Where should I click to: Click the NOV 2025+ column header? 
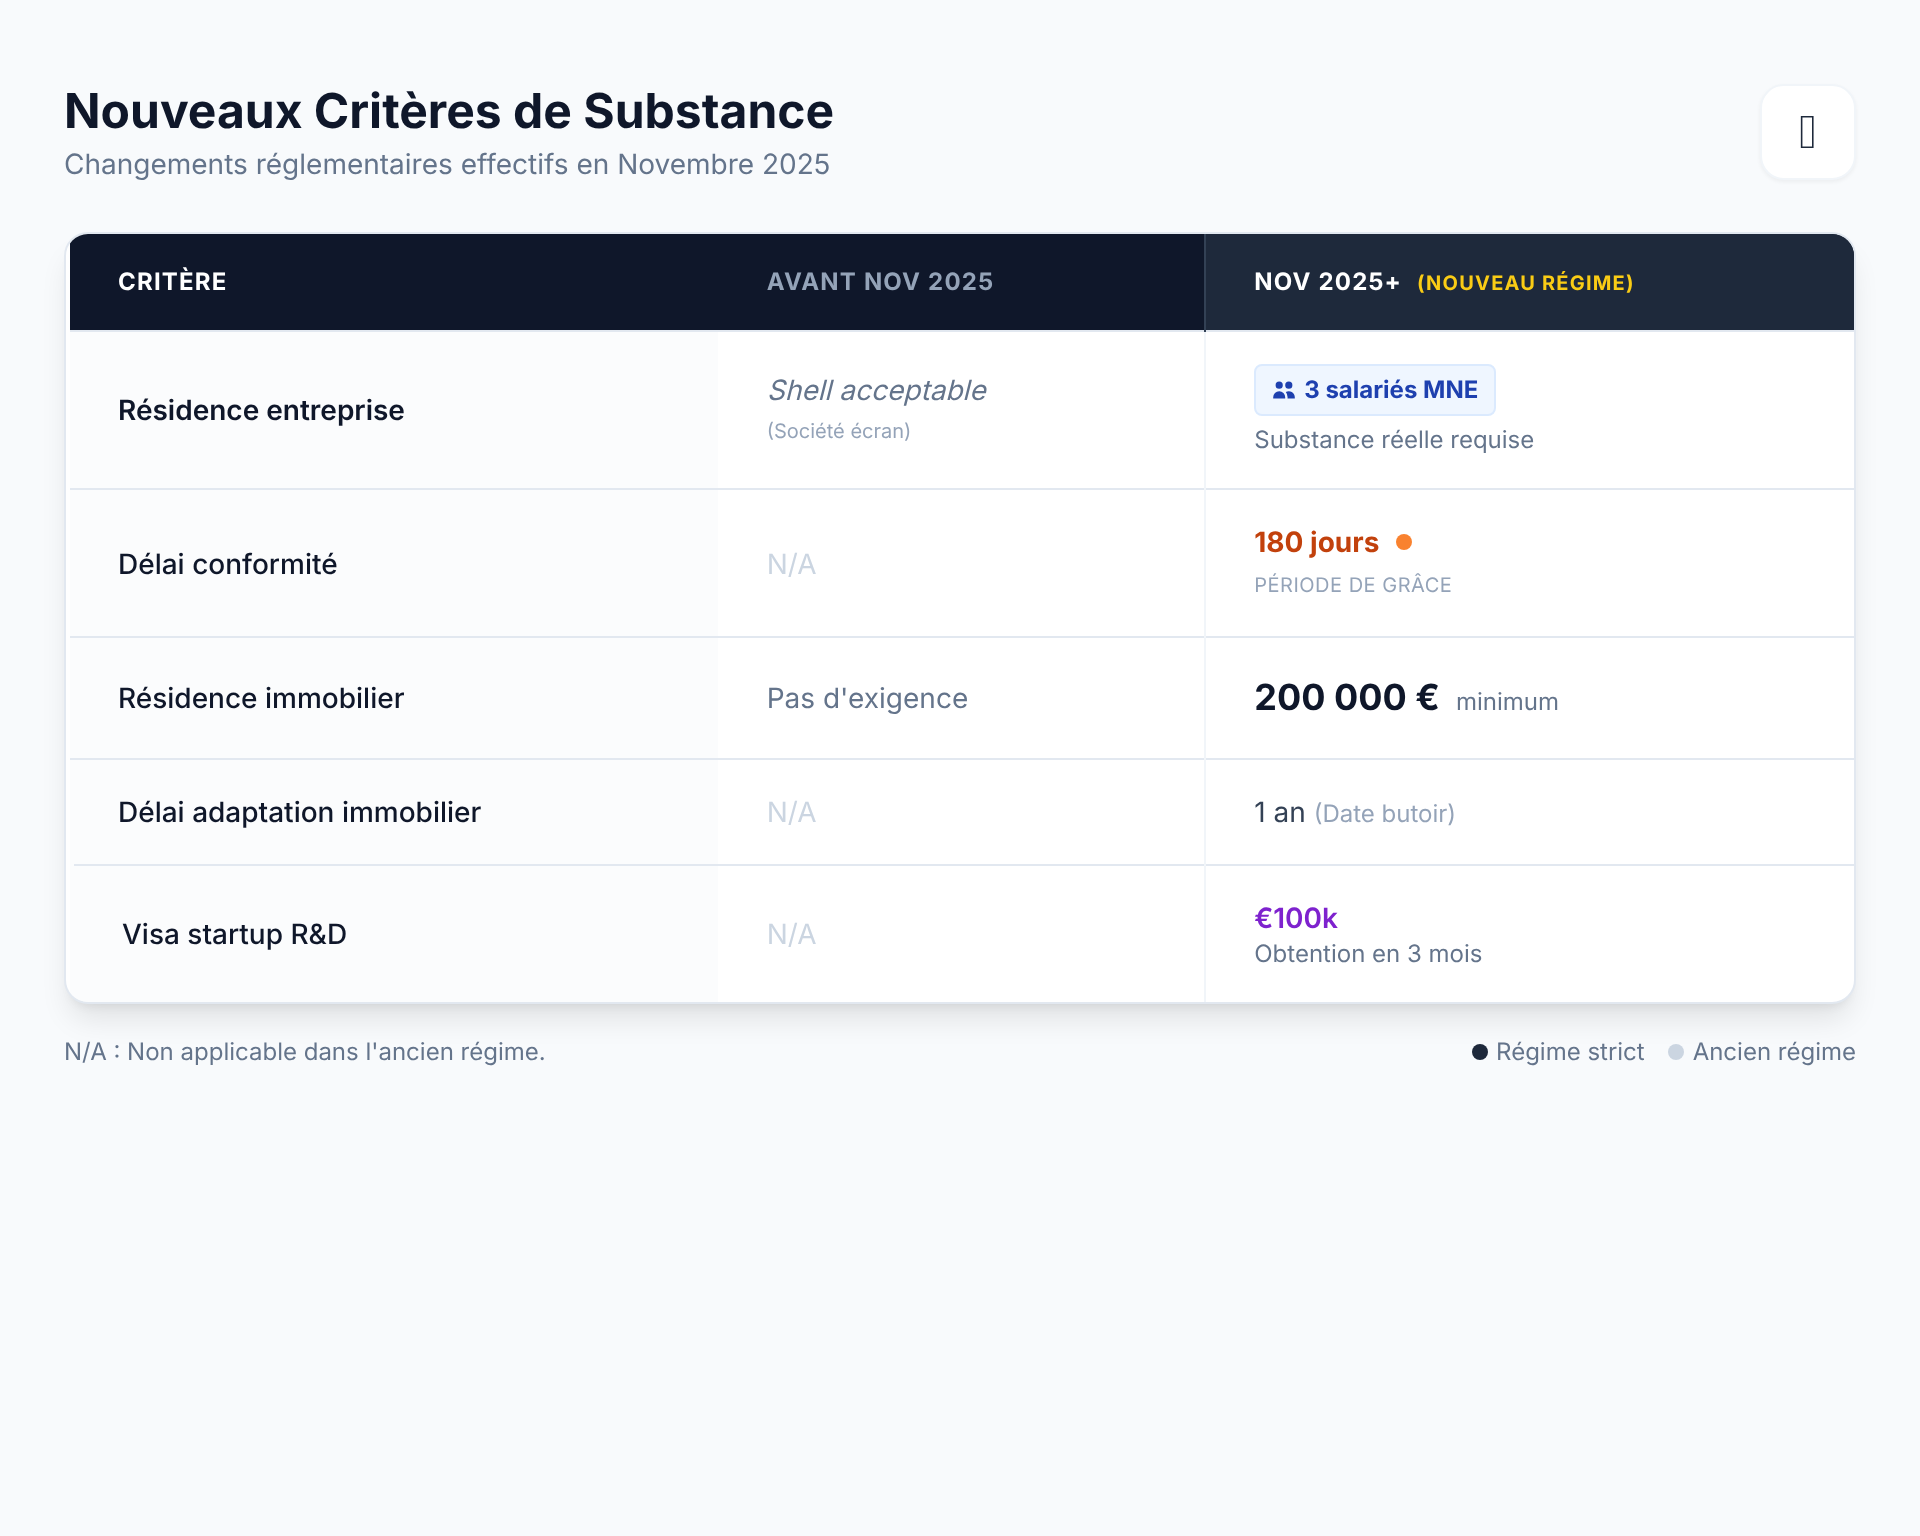1325,282
